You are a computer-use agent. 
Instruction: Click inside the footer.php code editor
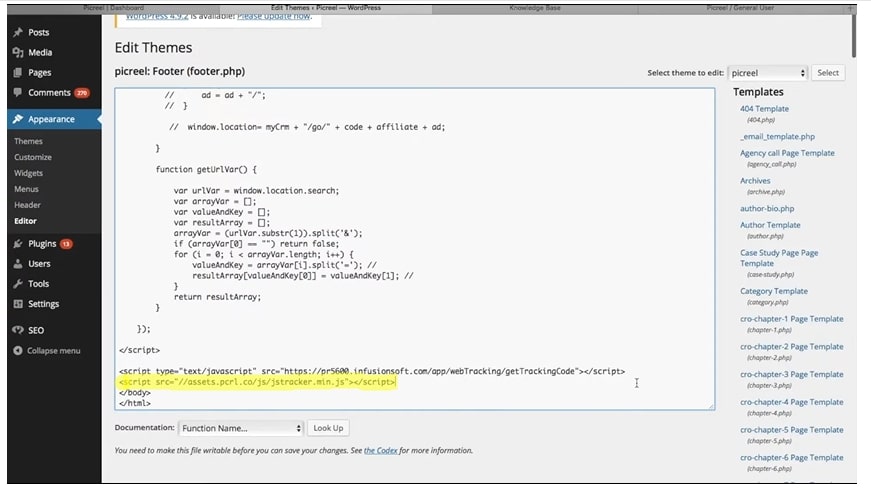tap(415, 249)
